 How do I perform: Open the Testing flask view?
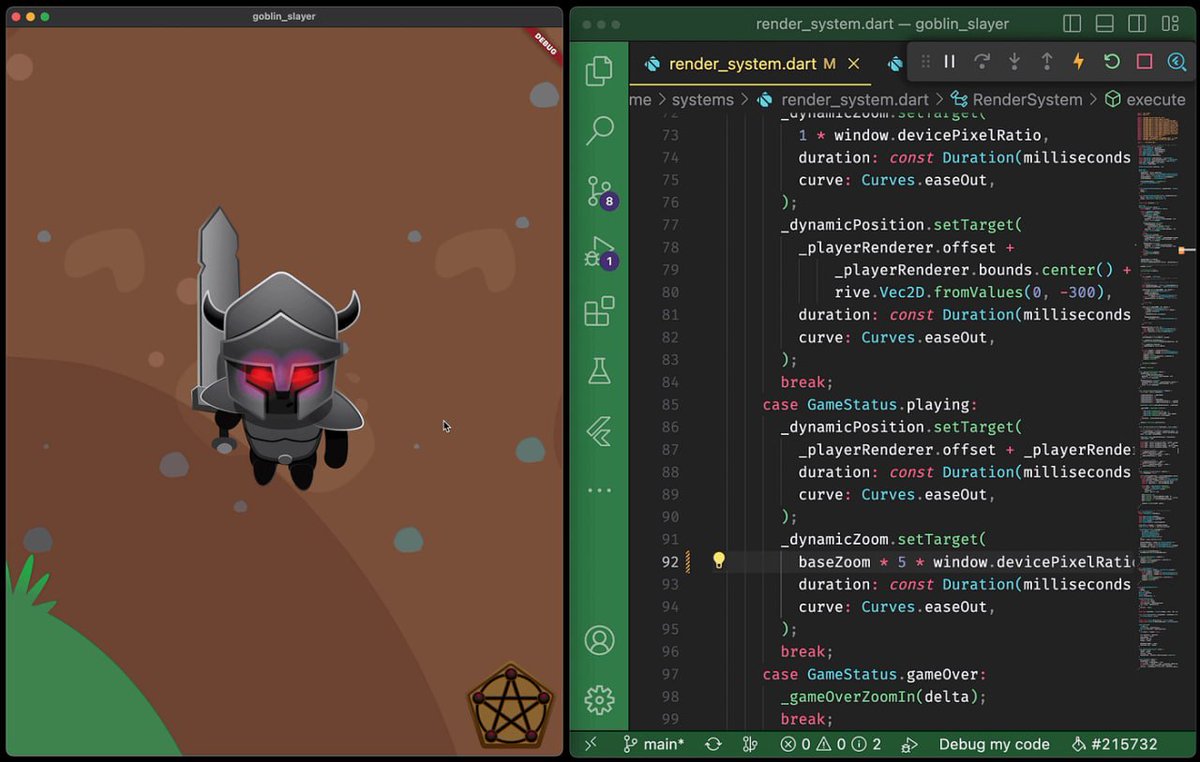[599, 371]
